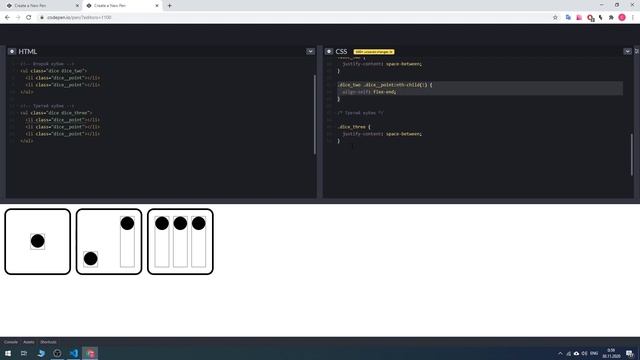The image size is (640, 360).
Task: Switch to Visual Studio Code on taskbar
Action: tap(74, 353)
